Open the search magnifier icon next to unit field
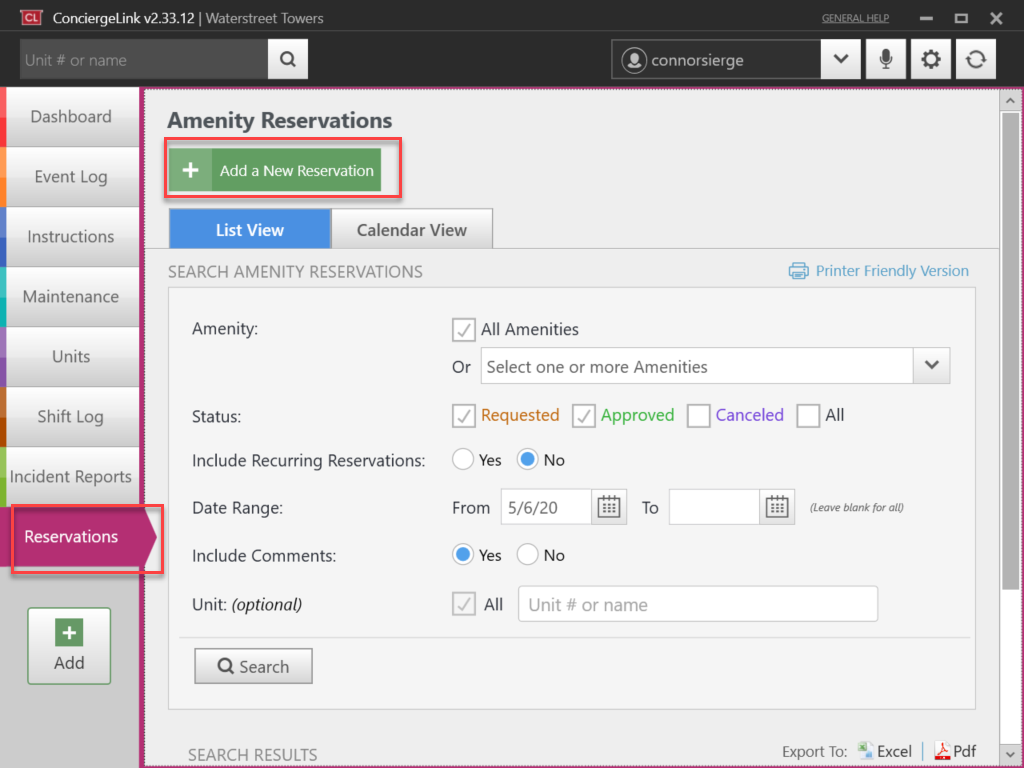 (x=287, y=58)
